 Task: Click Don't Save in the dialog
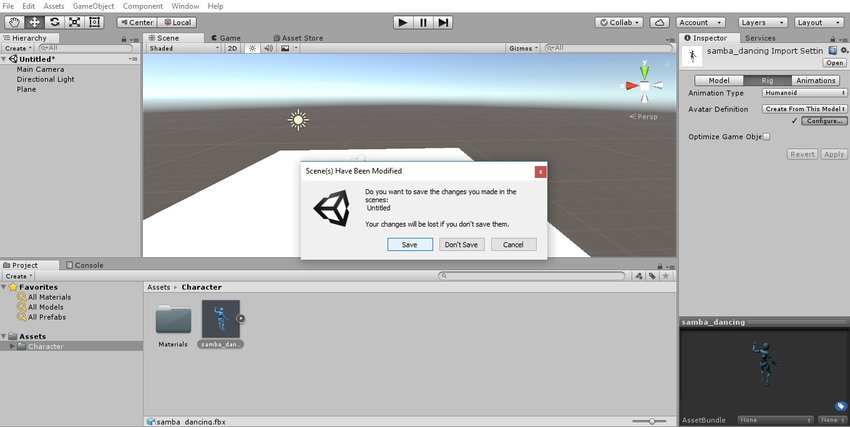461,244
